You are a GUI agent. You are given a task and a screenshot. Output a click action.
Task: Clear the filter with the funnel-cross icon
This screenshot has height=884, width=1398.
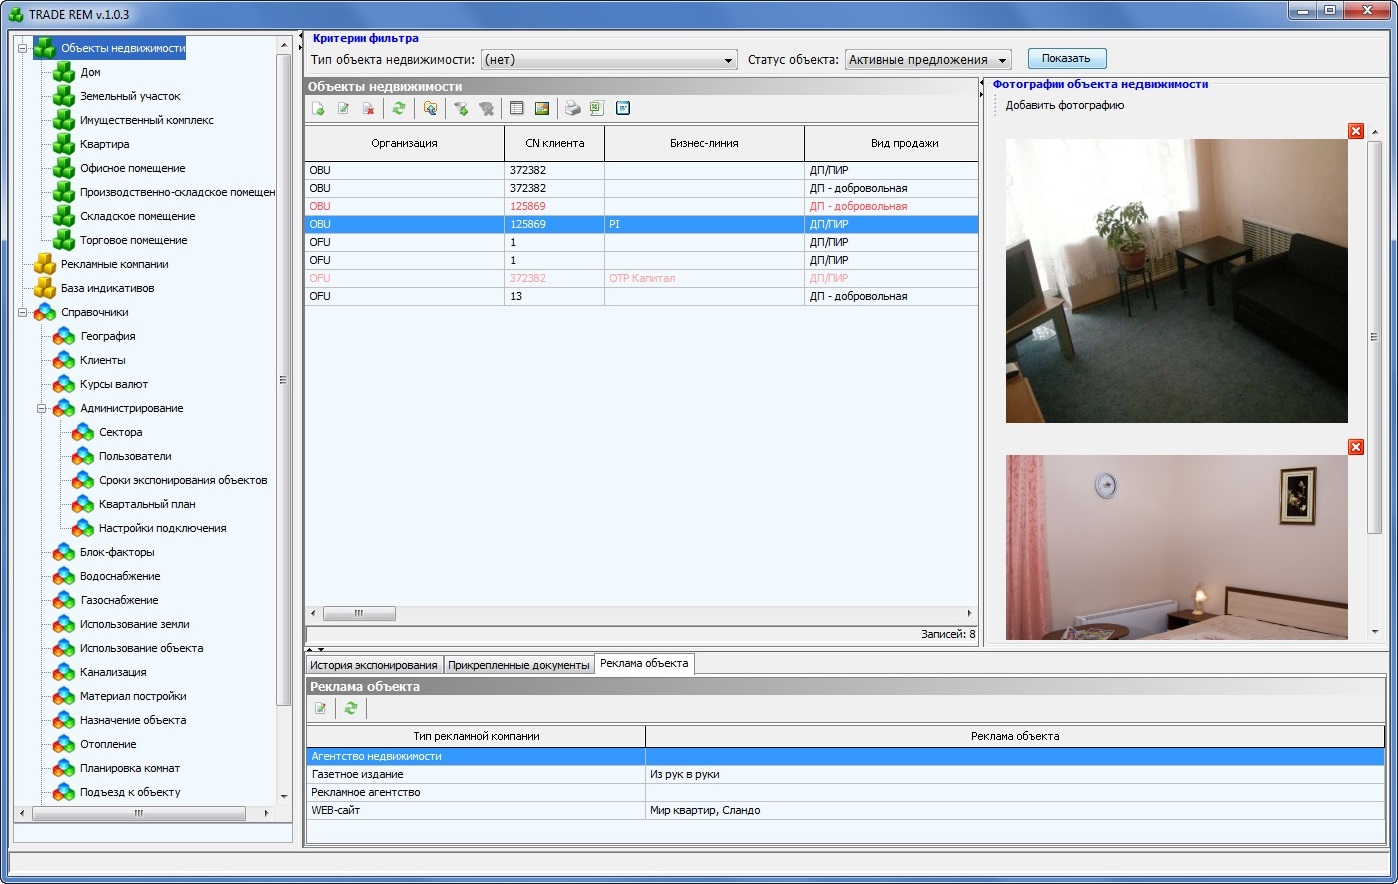[x=486, y=108]
